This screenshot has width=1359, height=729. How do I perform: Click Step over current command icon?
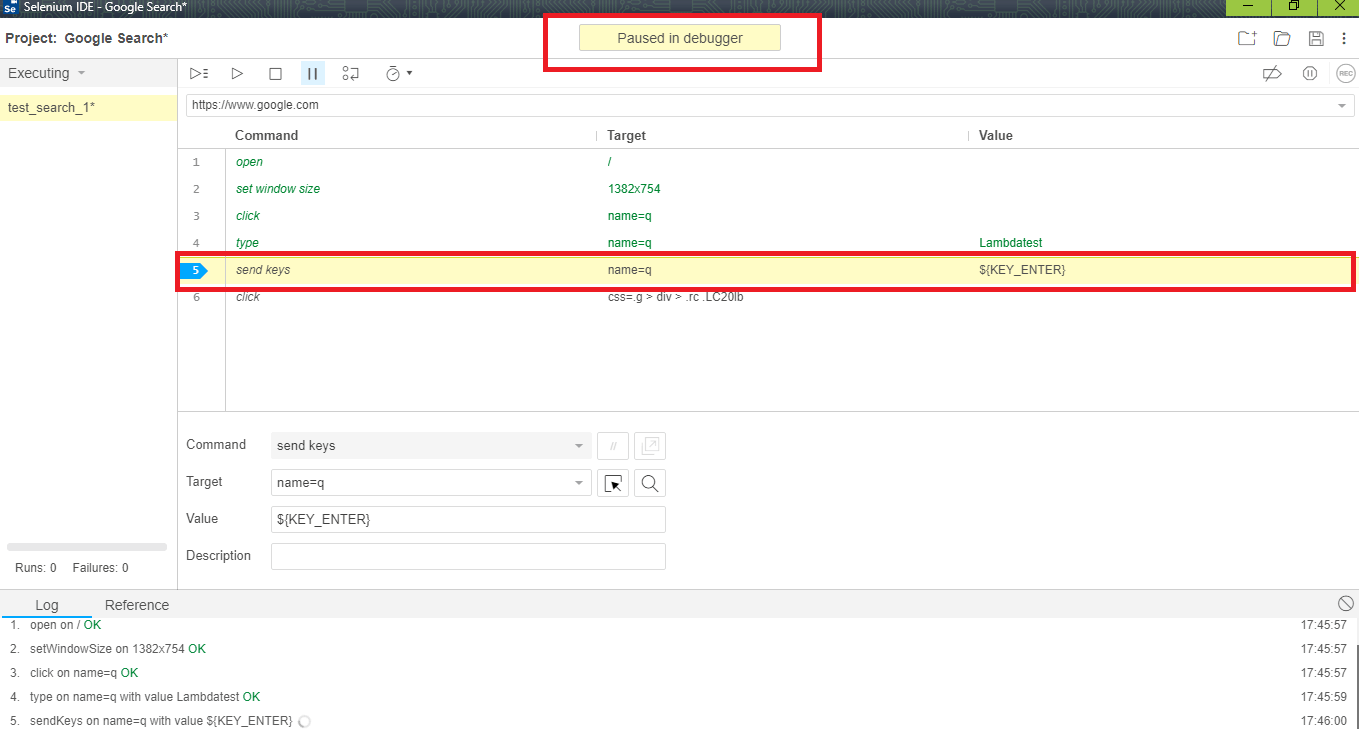[350, 73]
